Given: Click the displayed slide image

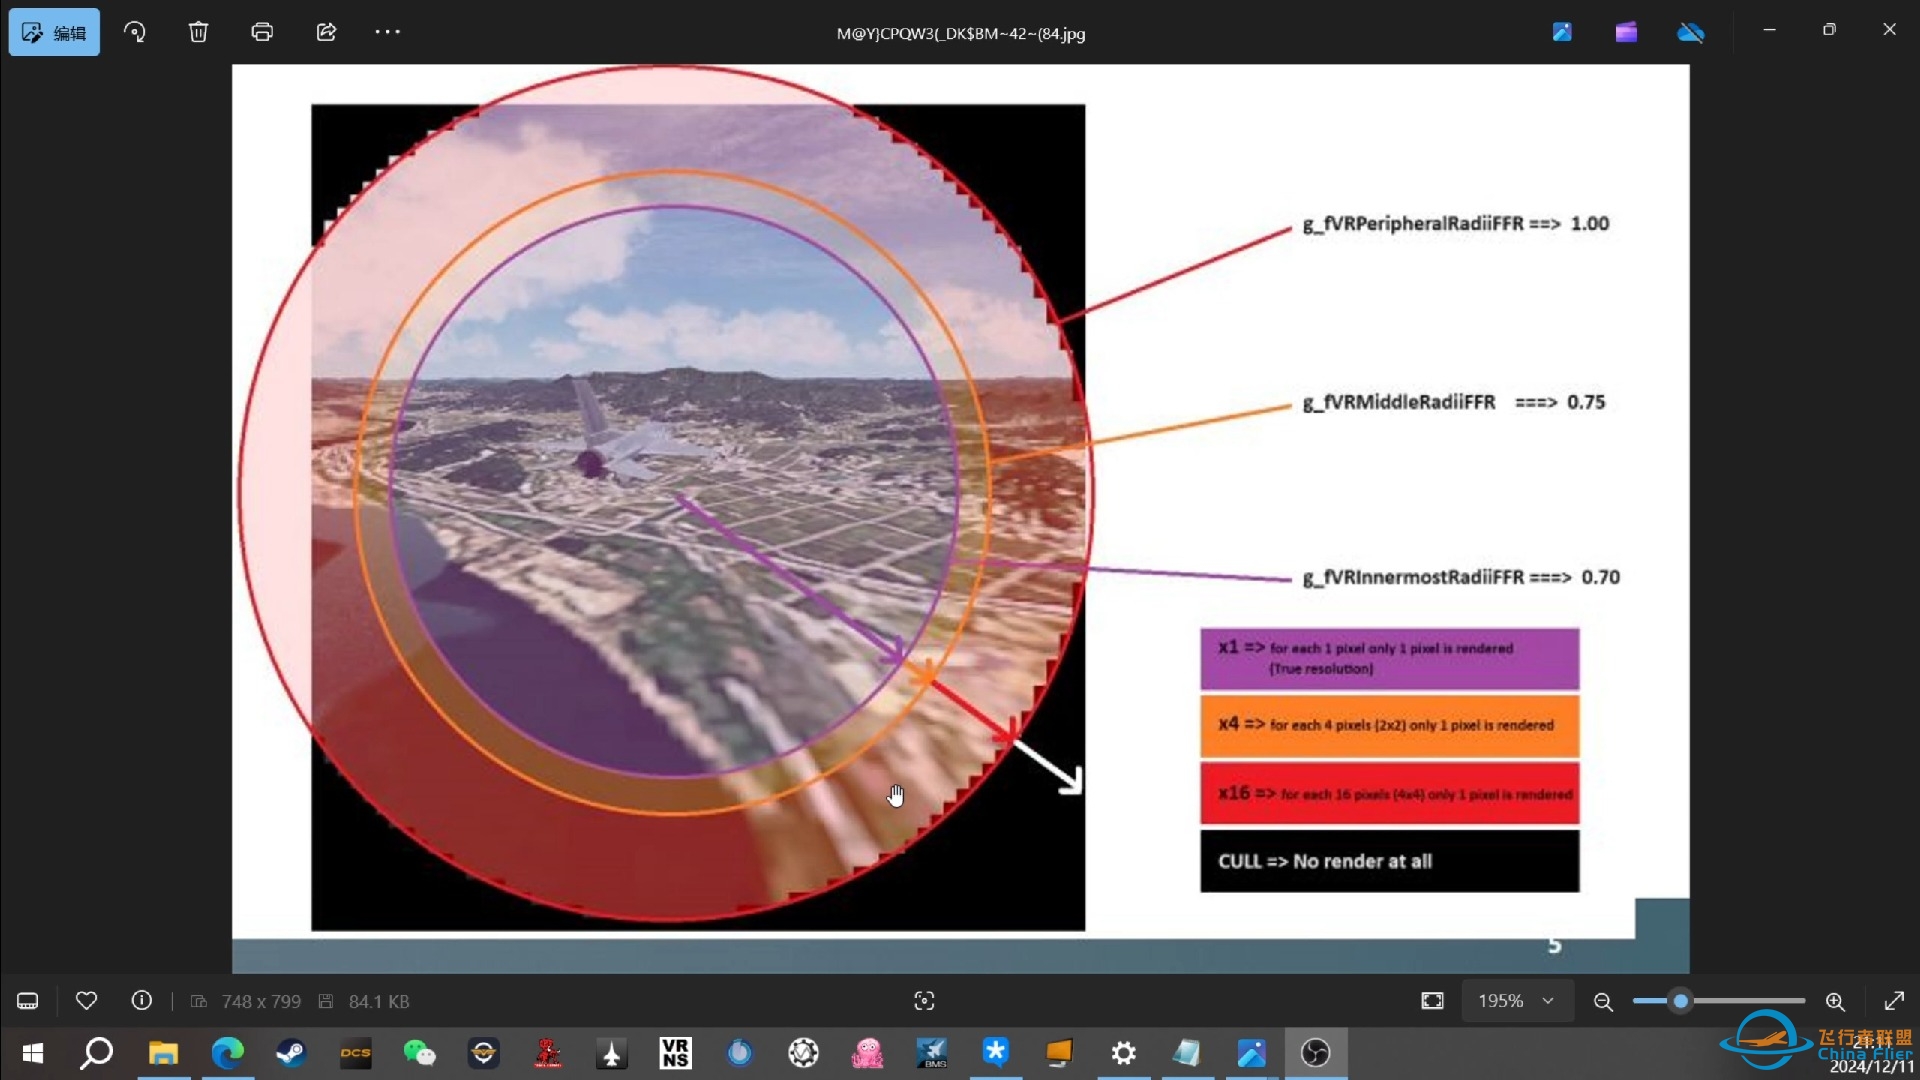Looking at the screenshot, I should pyautogui.click(x=961, y=519).
